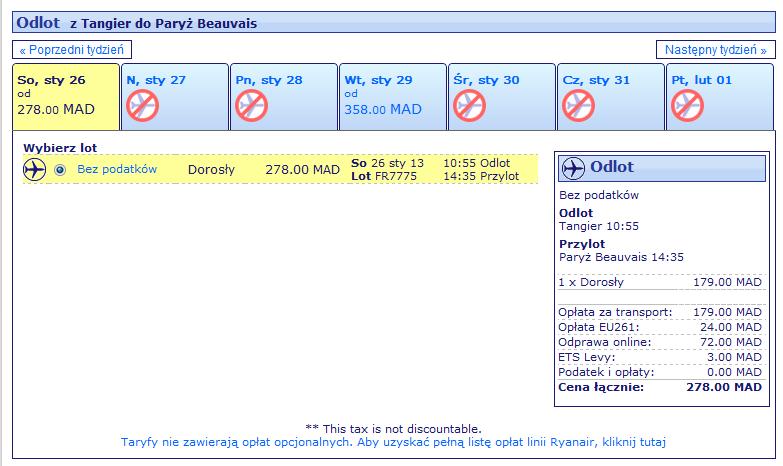Image resolution: width=783 pixels, height=466 pixels.
Task: Click the airplane icon in Odlot summary header
Action: [x=573, y=168]
